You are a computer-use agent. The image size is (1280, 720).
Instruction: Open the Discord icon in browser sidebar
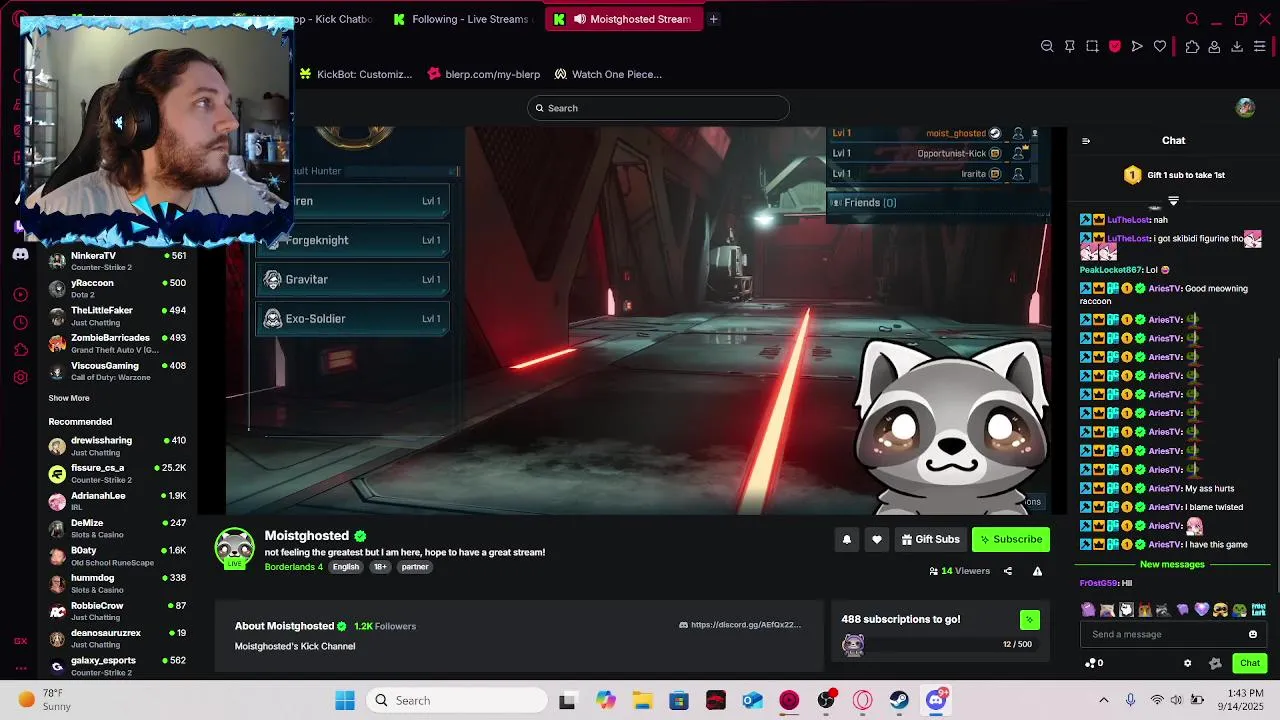click(x=20, y=254)
